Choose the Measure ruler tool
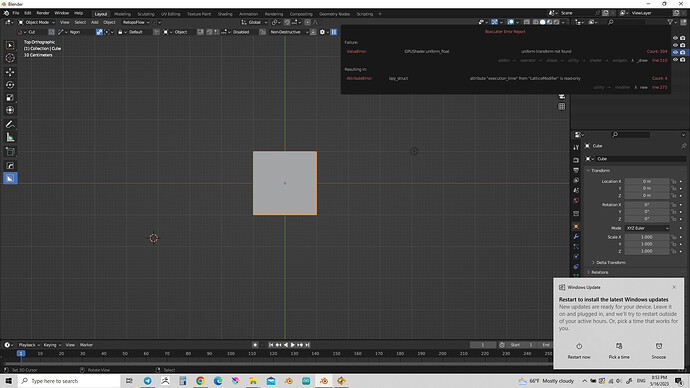Viewport: 690px width, 388px height. tap(10, 138)
